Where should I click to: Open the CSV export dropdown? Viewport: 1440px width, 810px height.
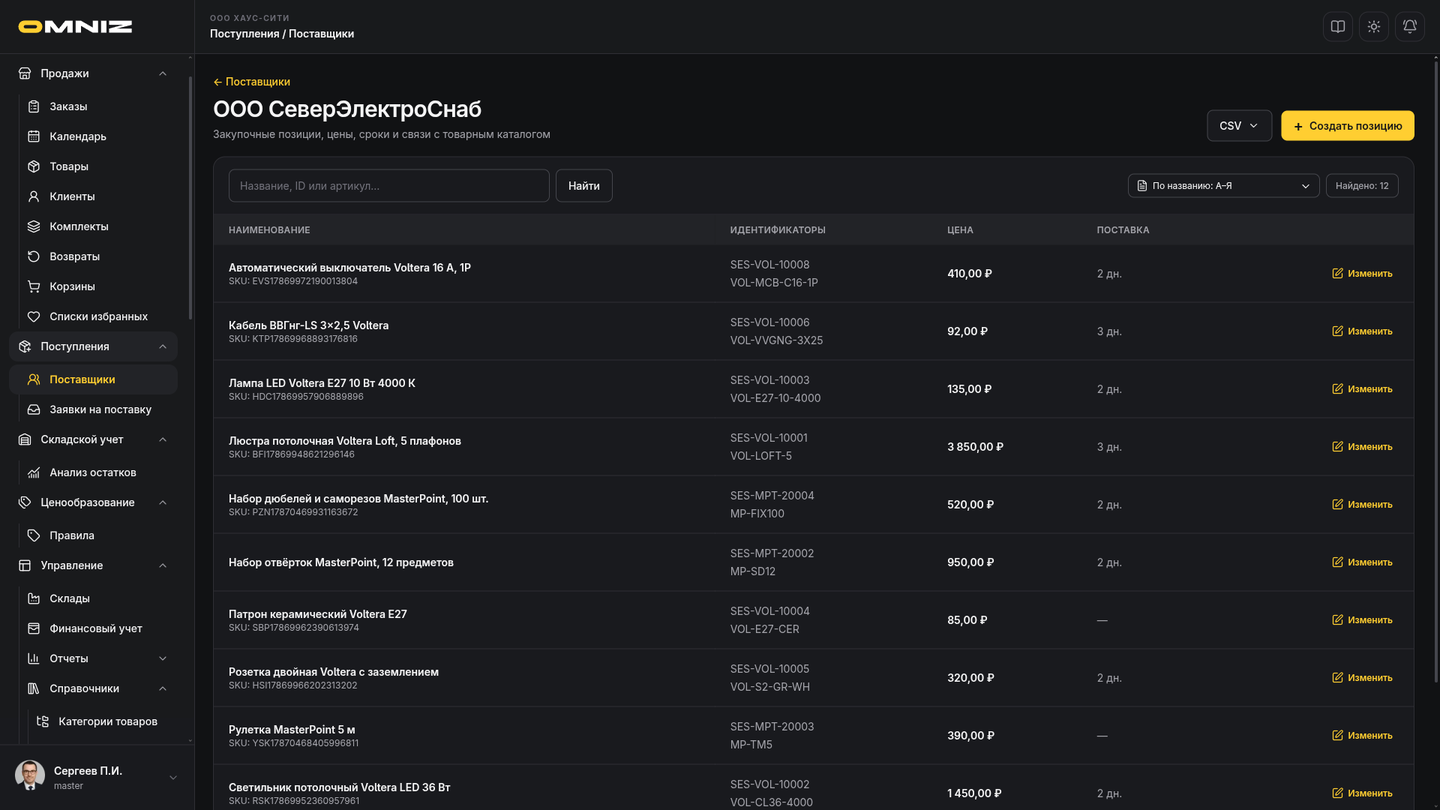point(1239,126)
